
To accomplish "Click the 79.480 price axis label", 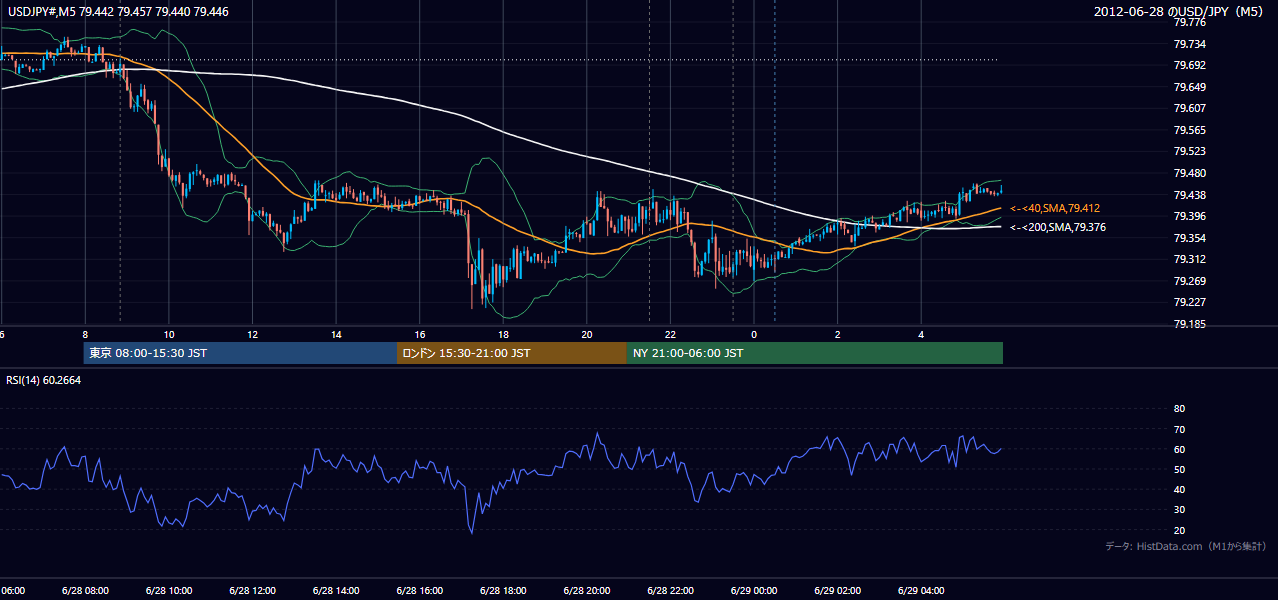I will (1188, 173).
